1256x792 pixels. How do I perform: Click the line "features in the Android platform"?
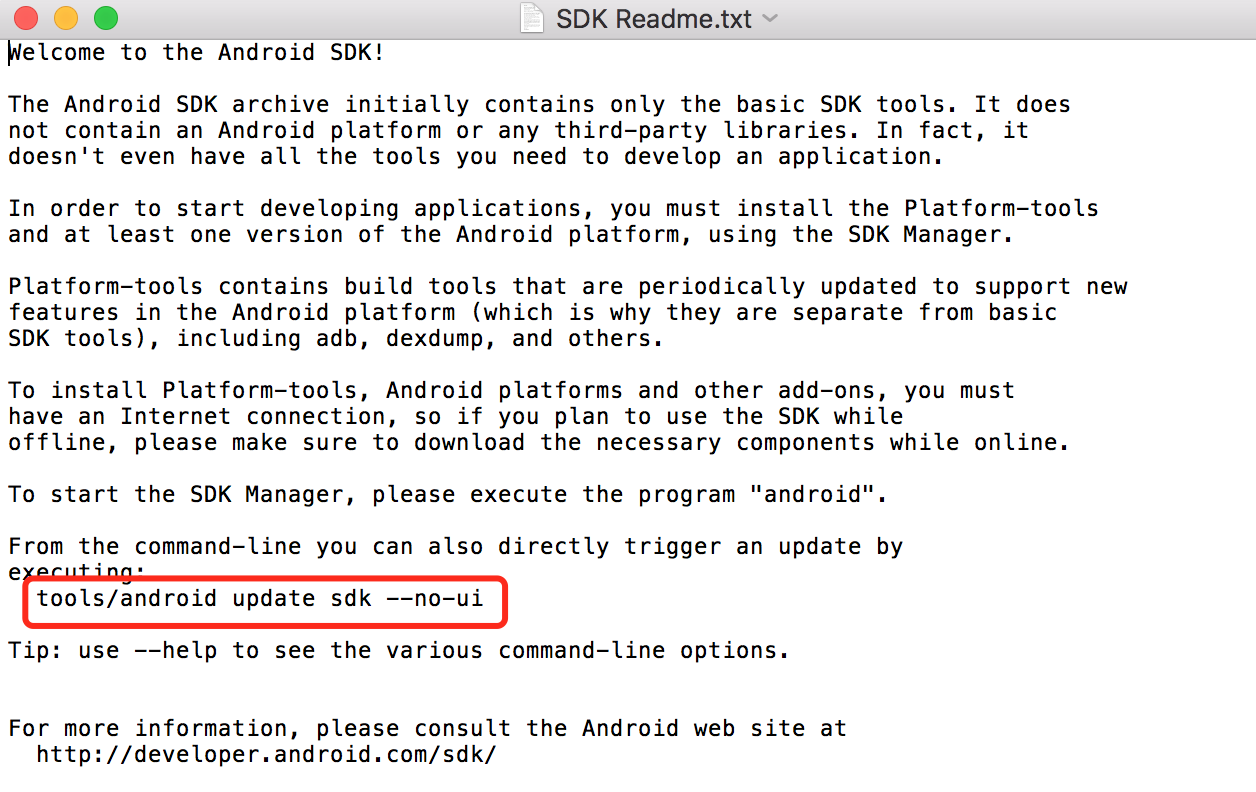coord(533,312)
